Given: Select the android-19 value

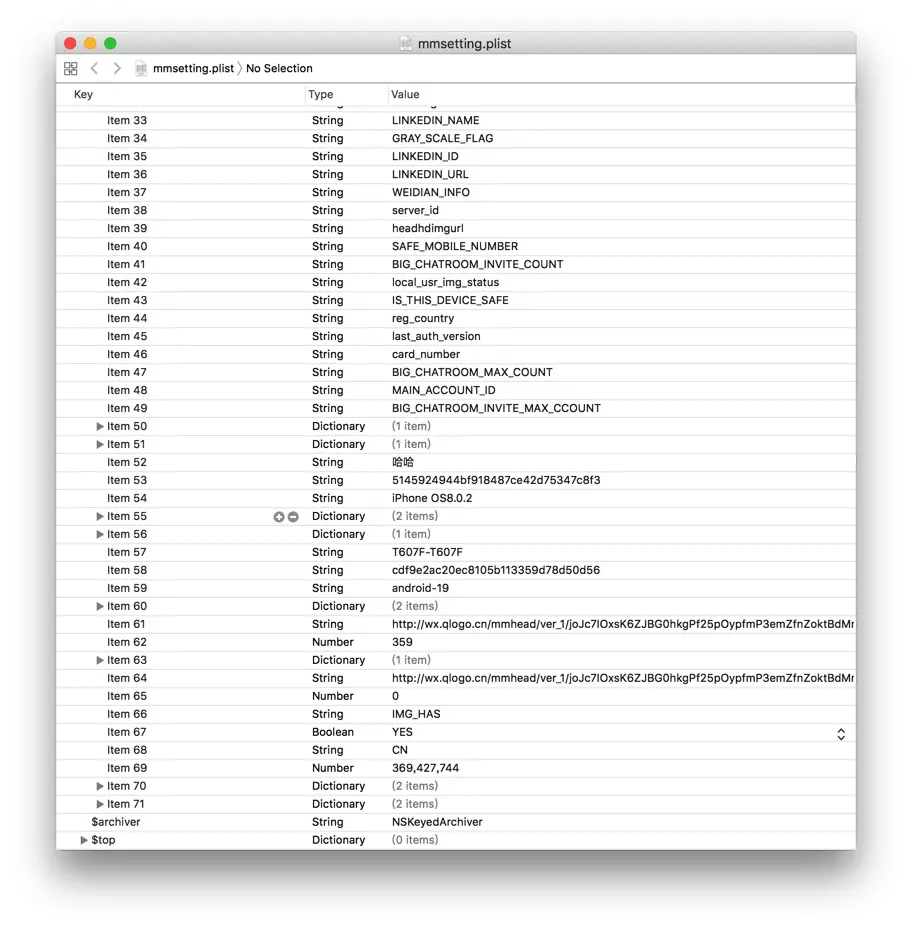Looking at the screenshot, I should tap(420, 588).
